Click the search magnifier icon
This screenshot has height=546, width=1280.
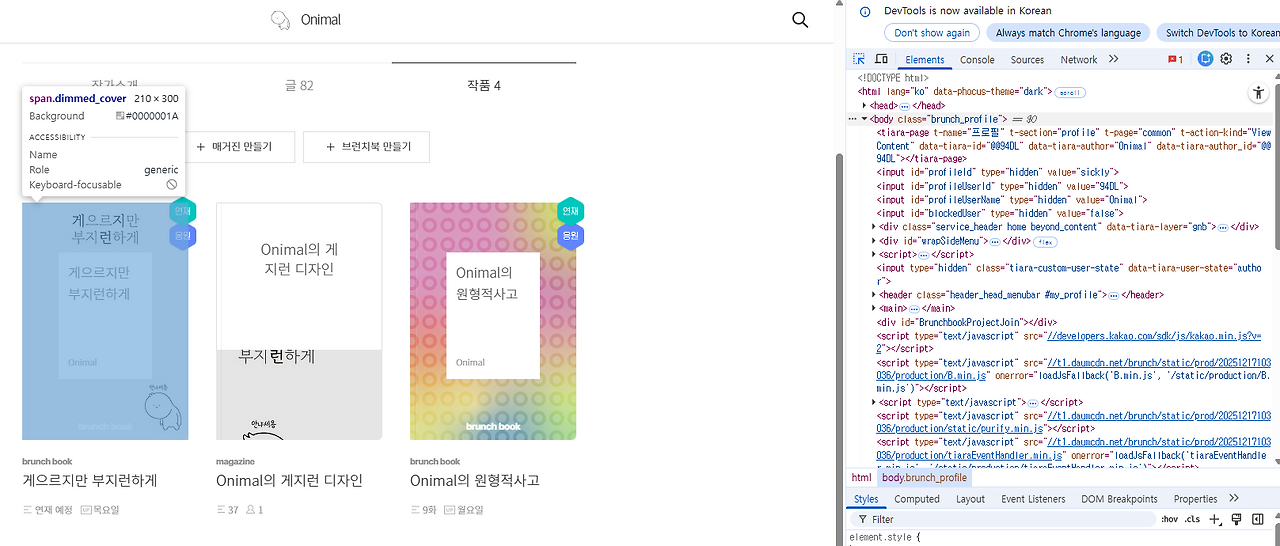pos(800,20)
